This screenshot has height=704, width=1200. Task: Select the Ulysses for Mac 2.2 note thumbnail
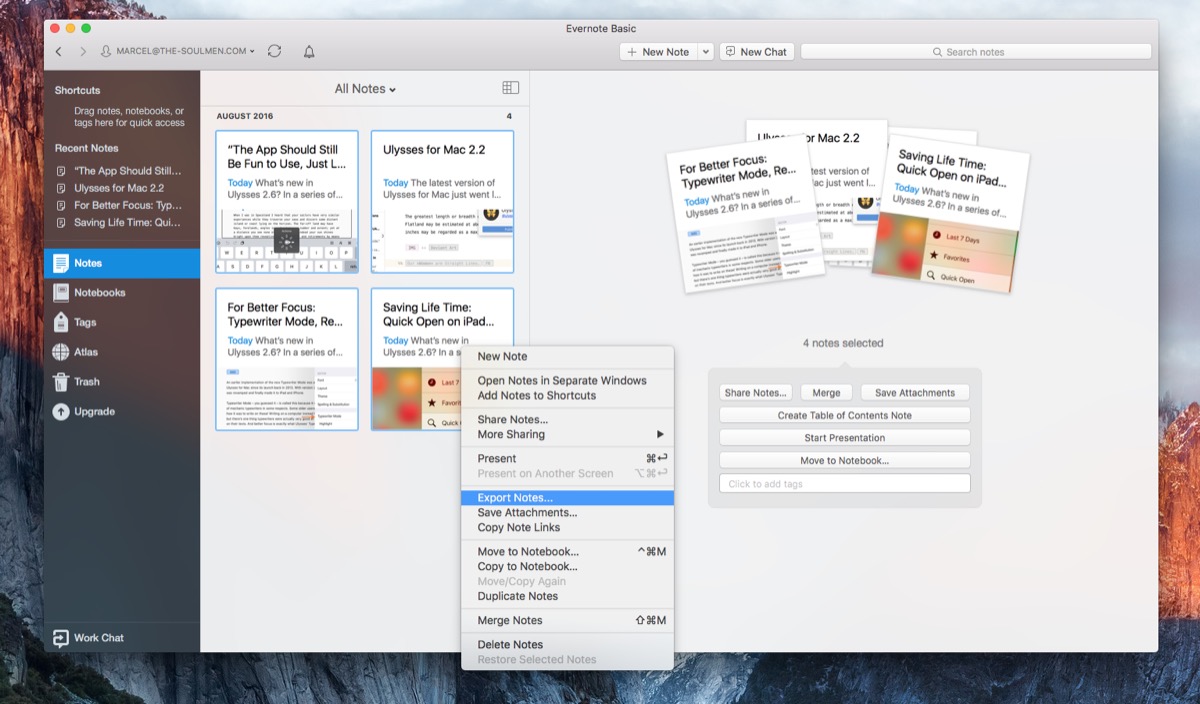442,201
